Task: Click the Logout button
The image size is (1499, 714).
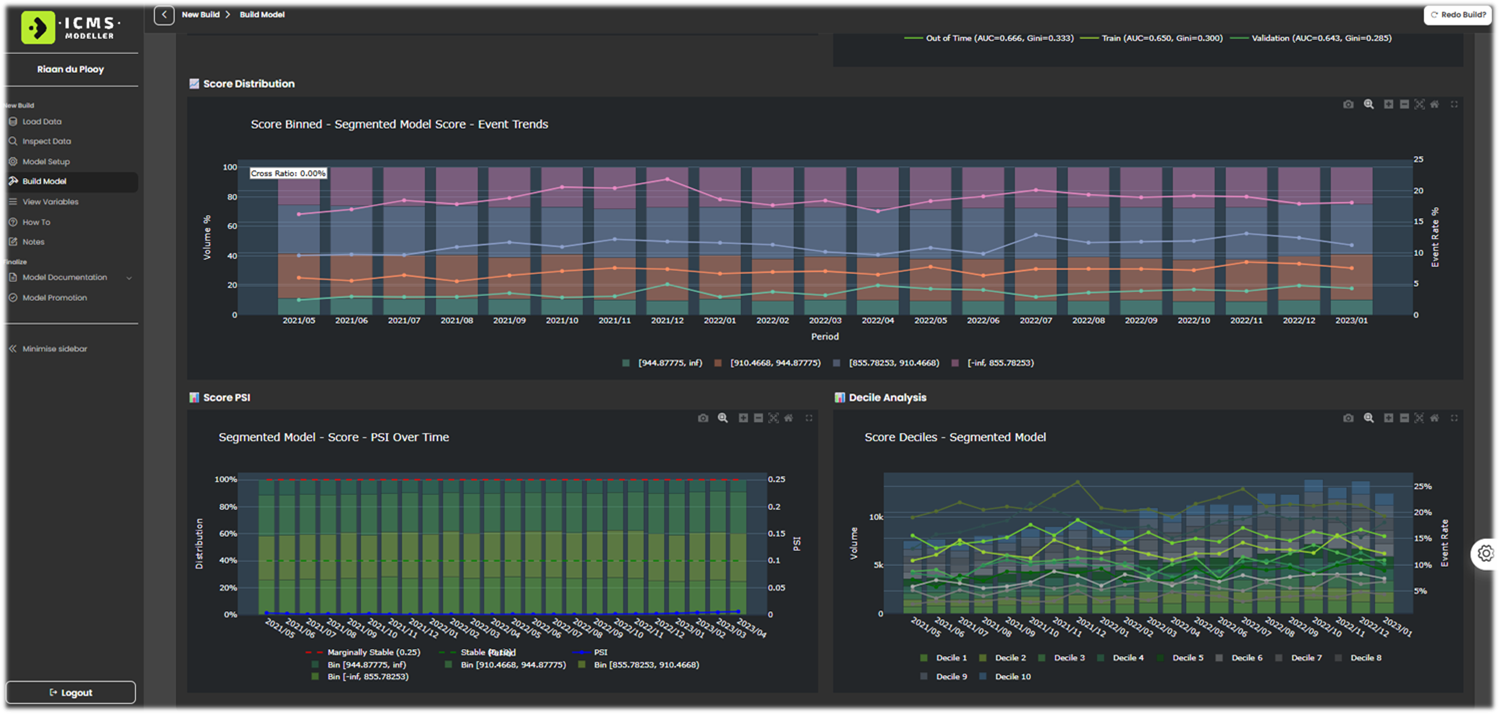Action: [70, 692]
